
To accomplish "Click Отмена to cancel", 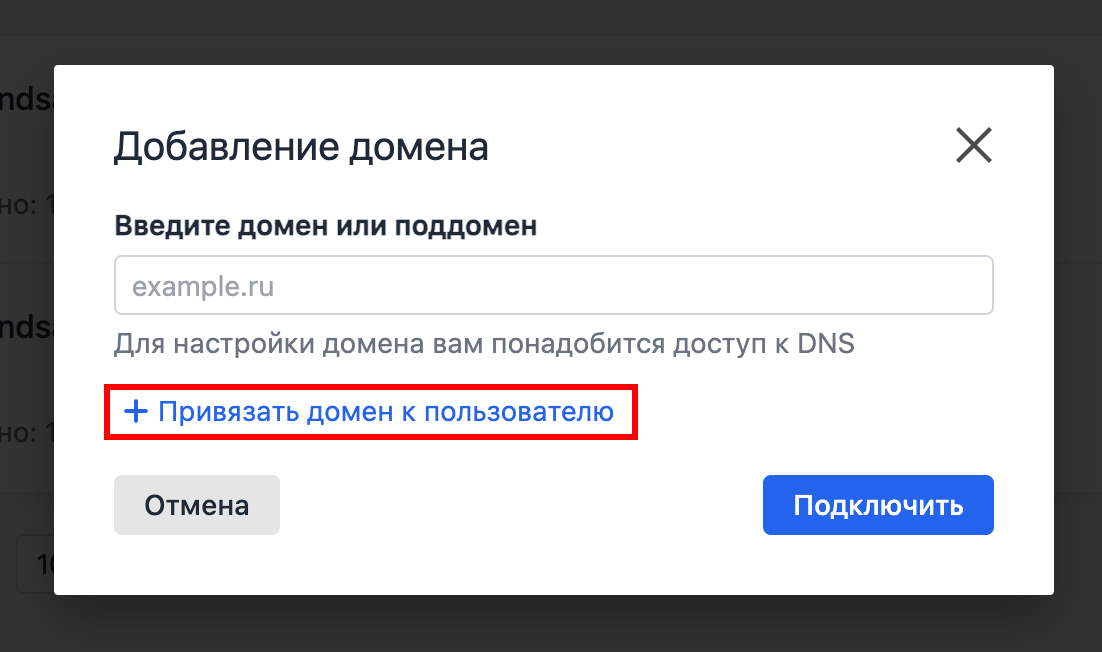I will (x=196, y=504).
